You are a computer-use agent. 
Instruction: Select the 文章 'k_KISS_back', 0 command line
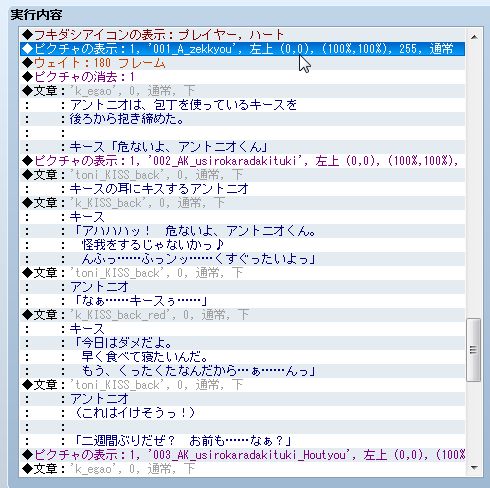pyautogui.click(x=243, y=203)
